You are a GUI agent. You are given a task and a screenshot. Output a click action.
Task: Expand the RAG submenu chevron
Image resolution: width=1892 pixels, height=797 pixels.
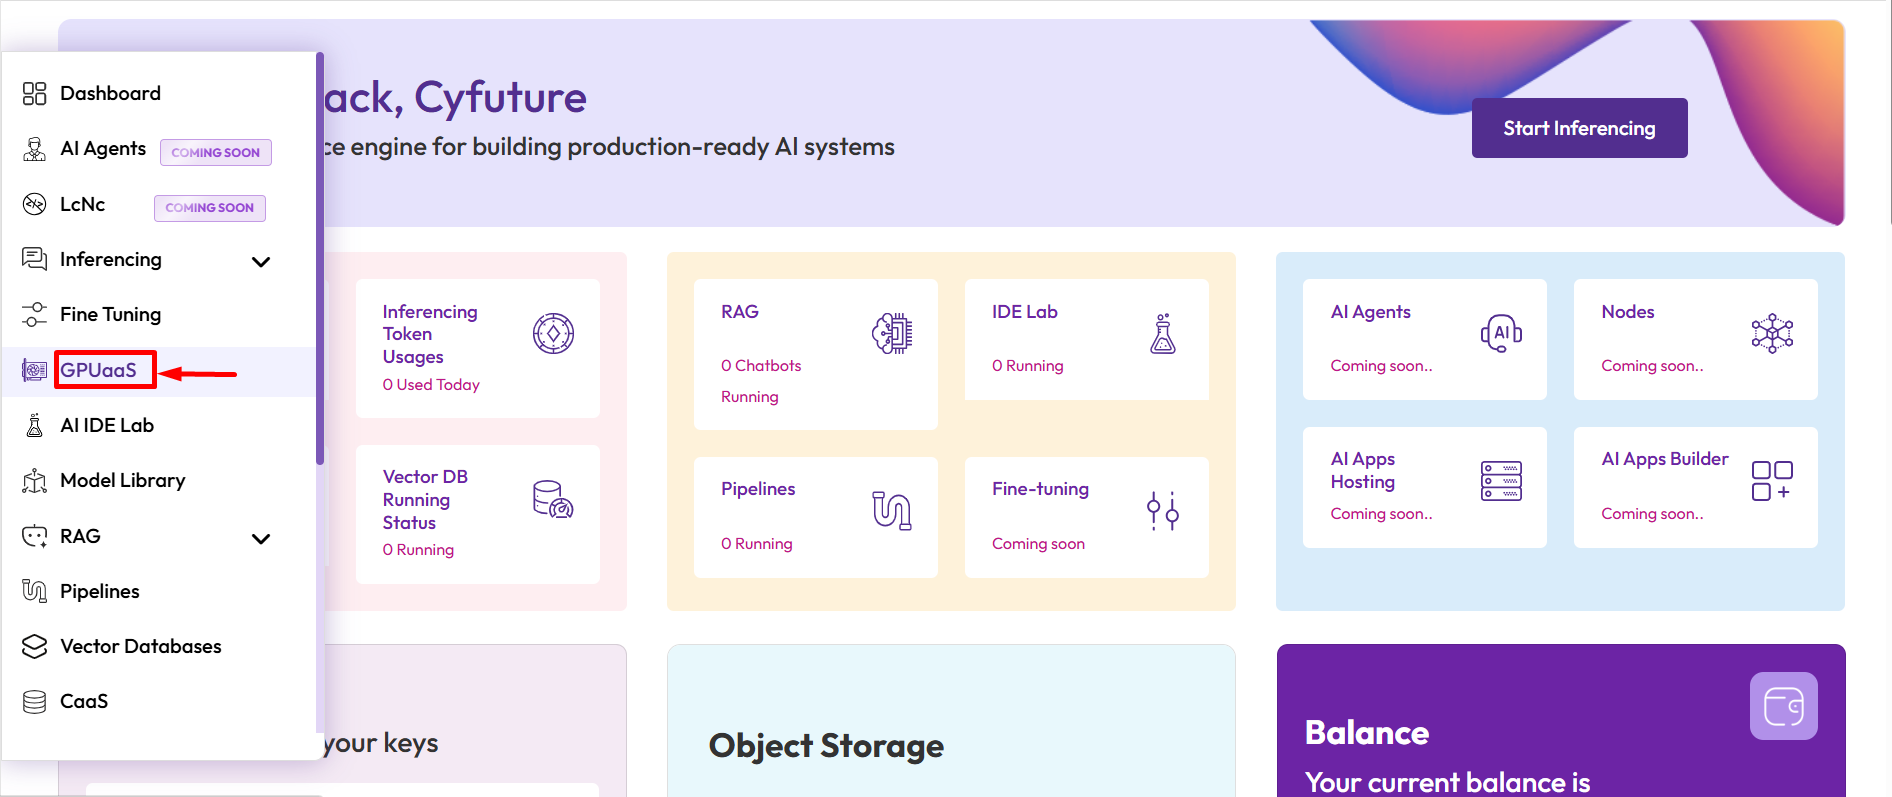coord(261,539)
